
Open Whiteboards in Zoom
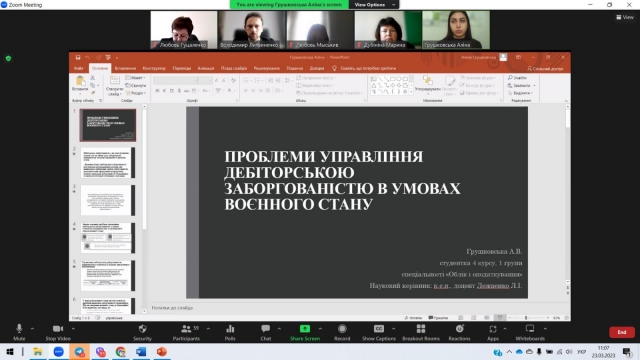530,332
